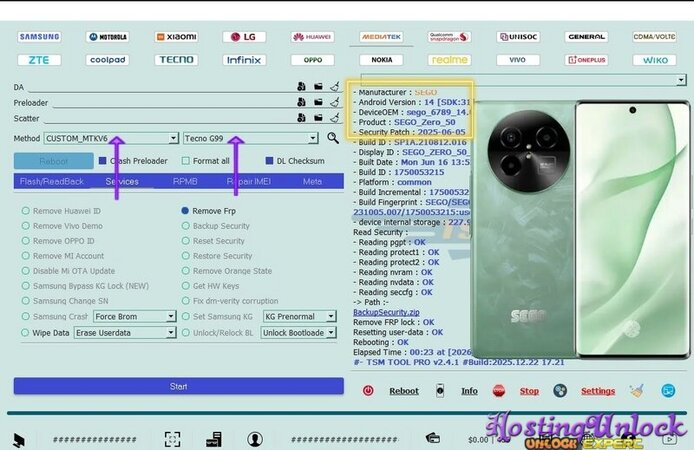
Task: Select the Remove Frp radio option
Action: pos(185,211)
